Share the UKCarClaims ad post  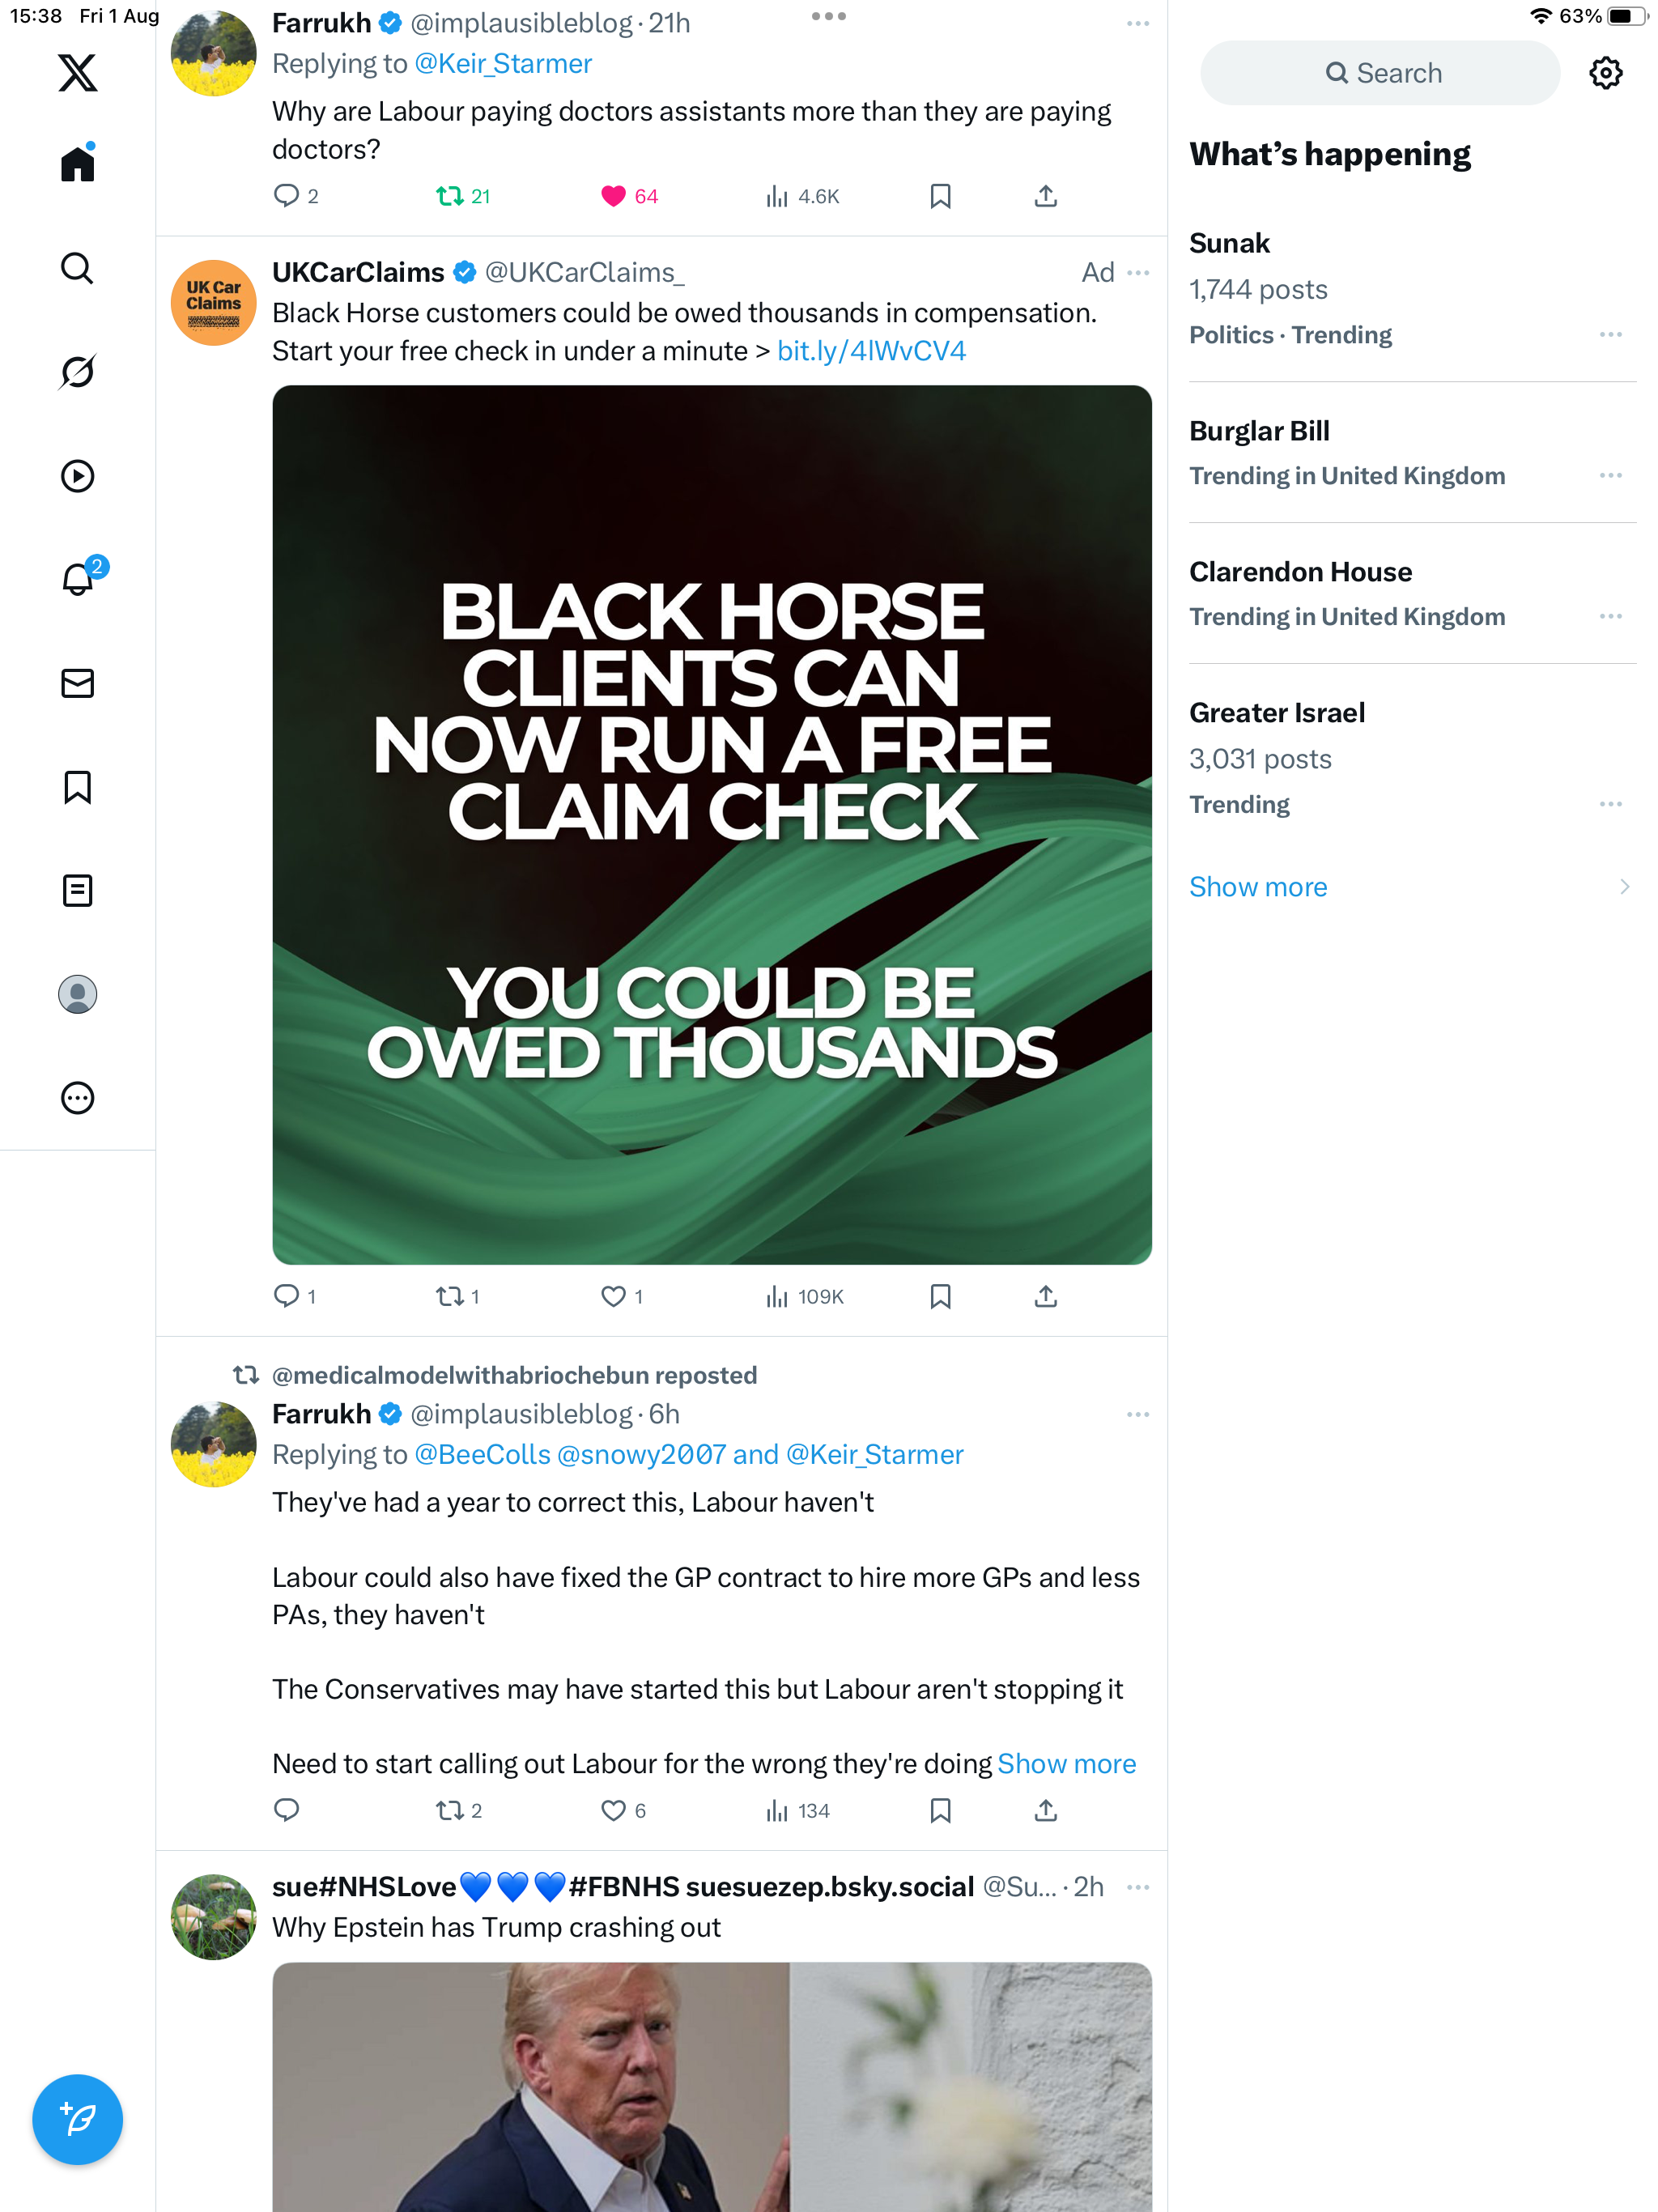point(1045,1297)
